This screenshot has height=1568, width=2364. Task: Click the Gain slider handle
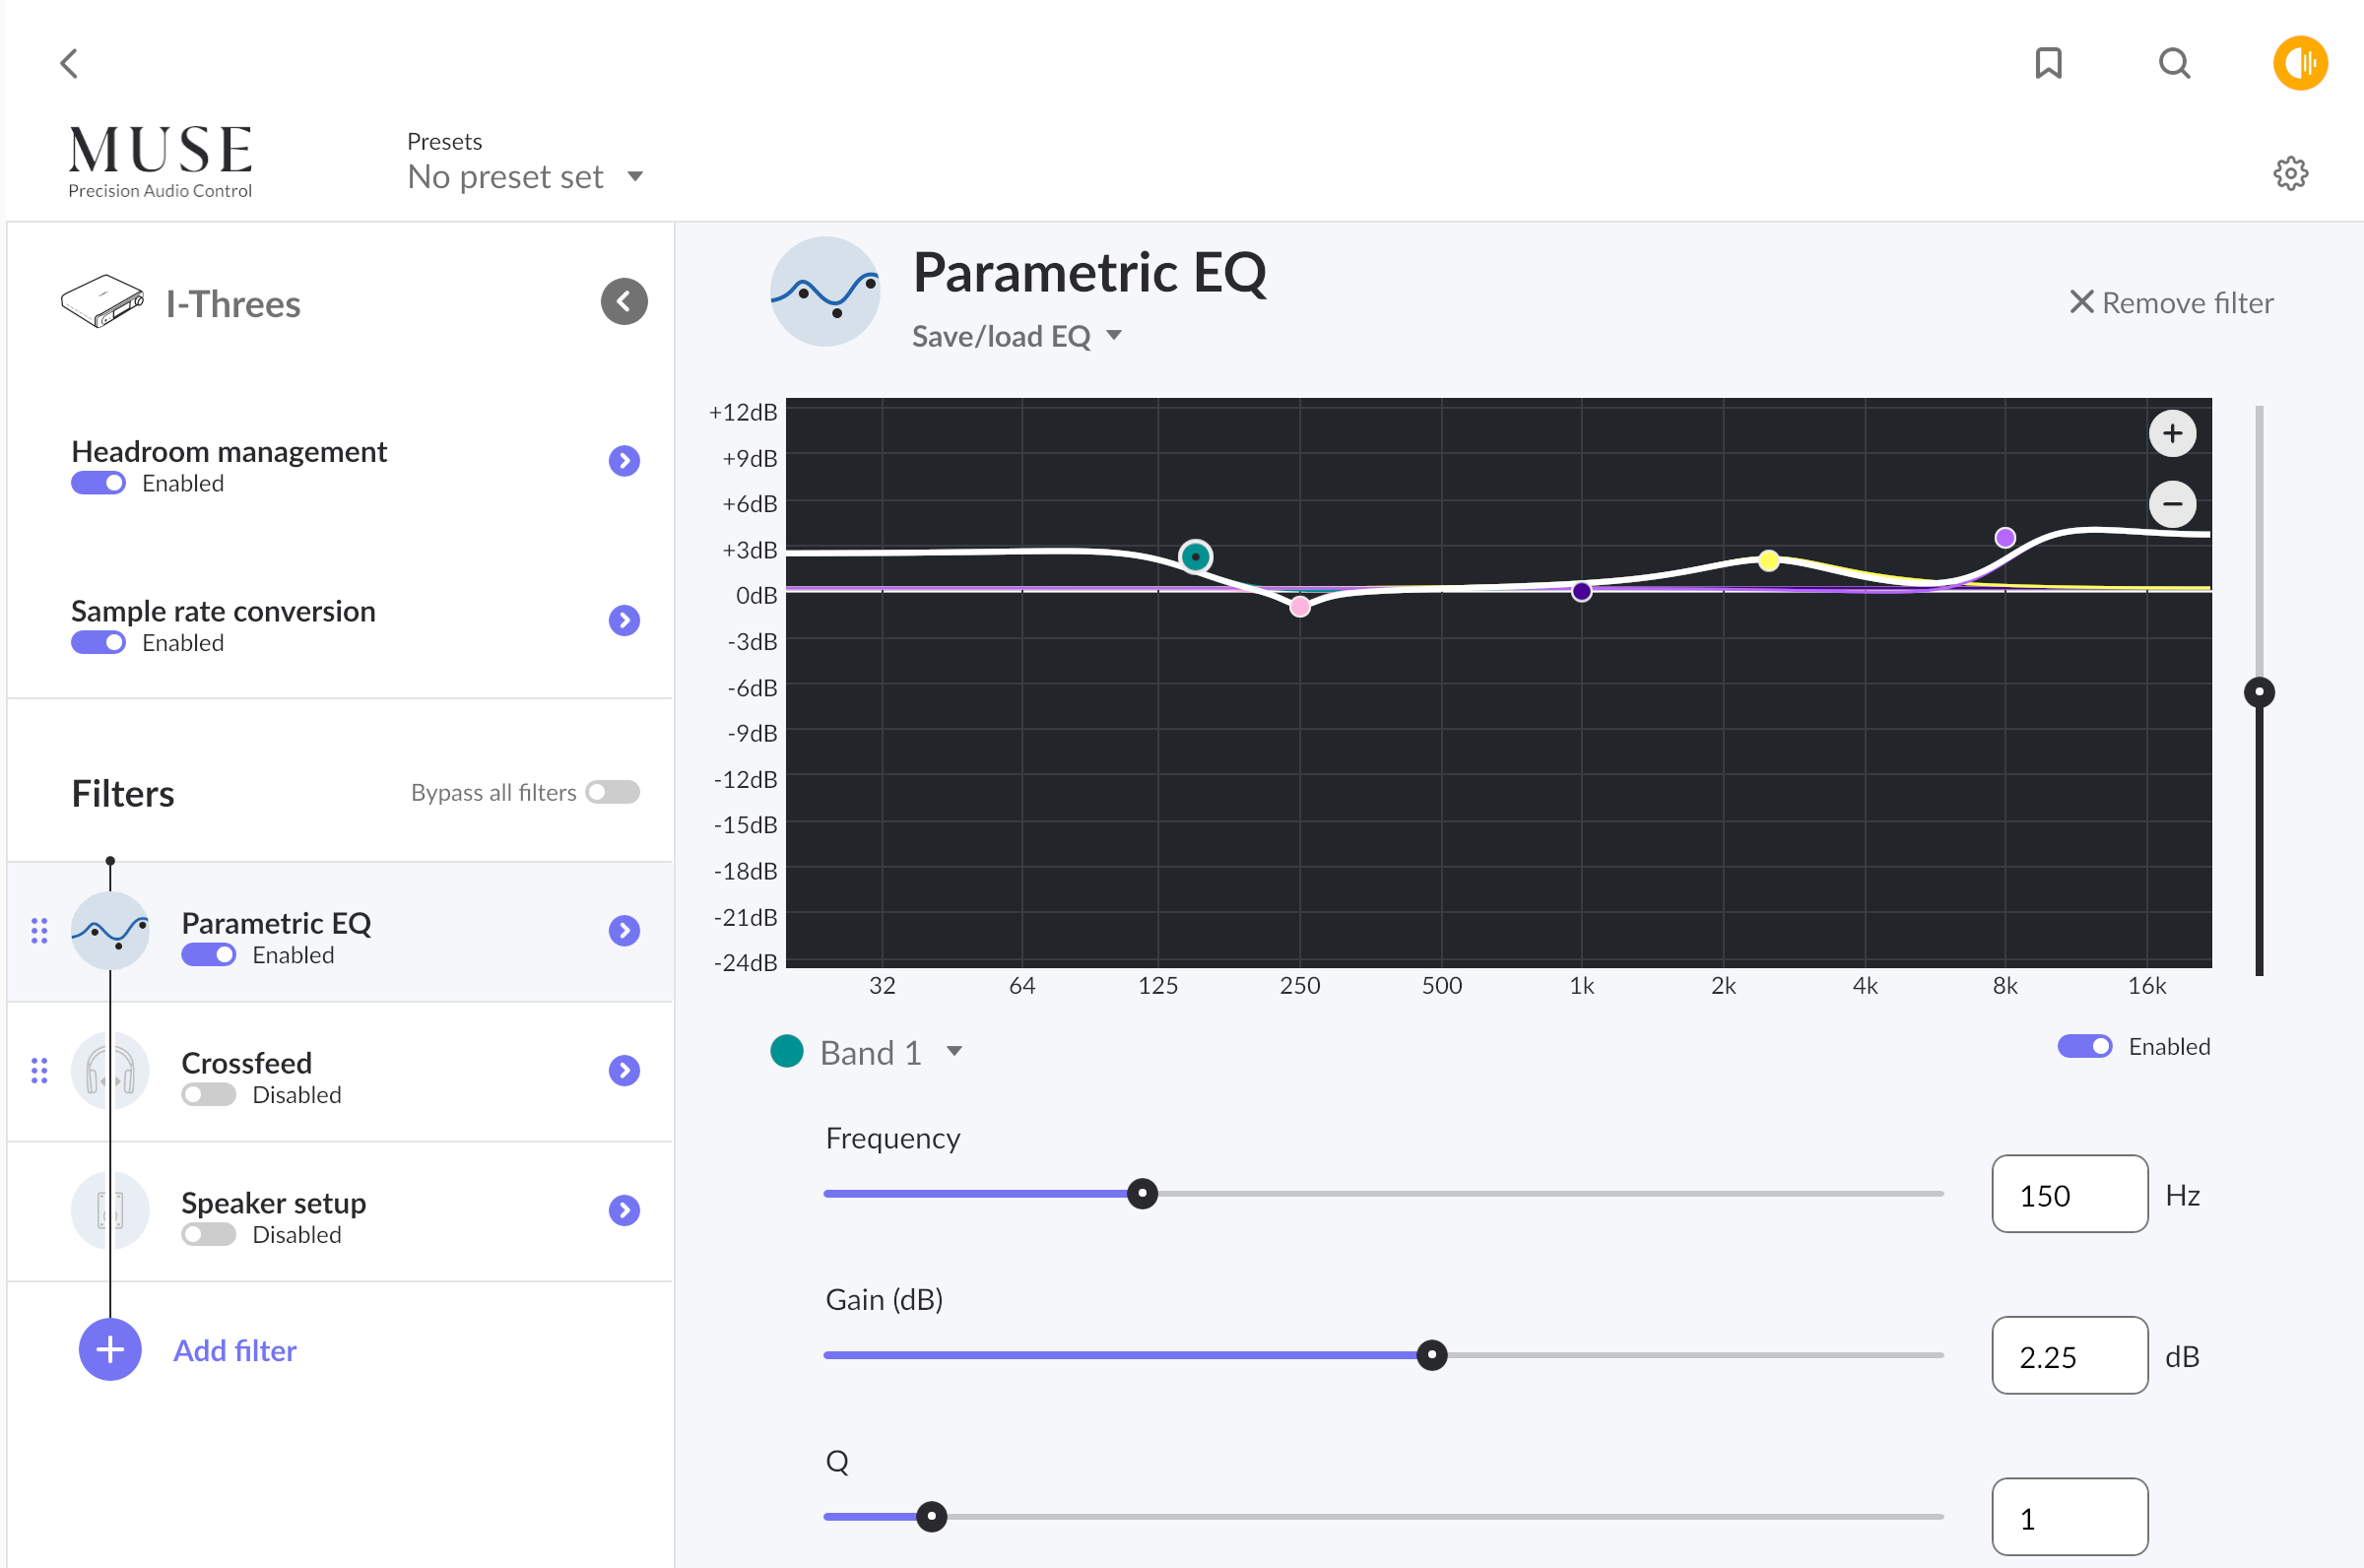1432,1356
